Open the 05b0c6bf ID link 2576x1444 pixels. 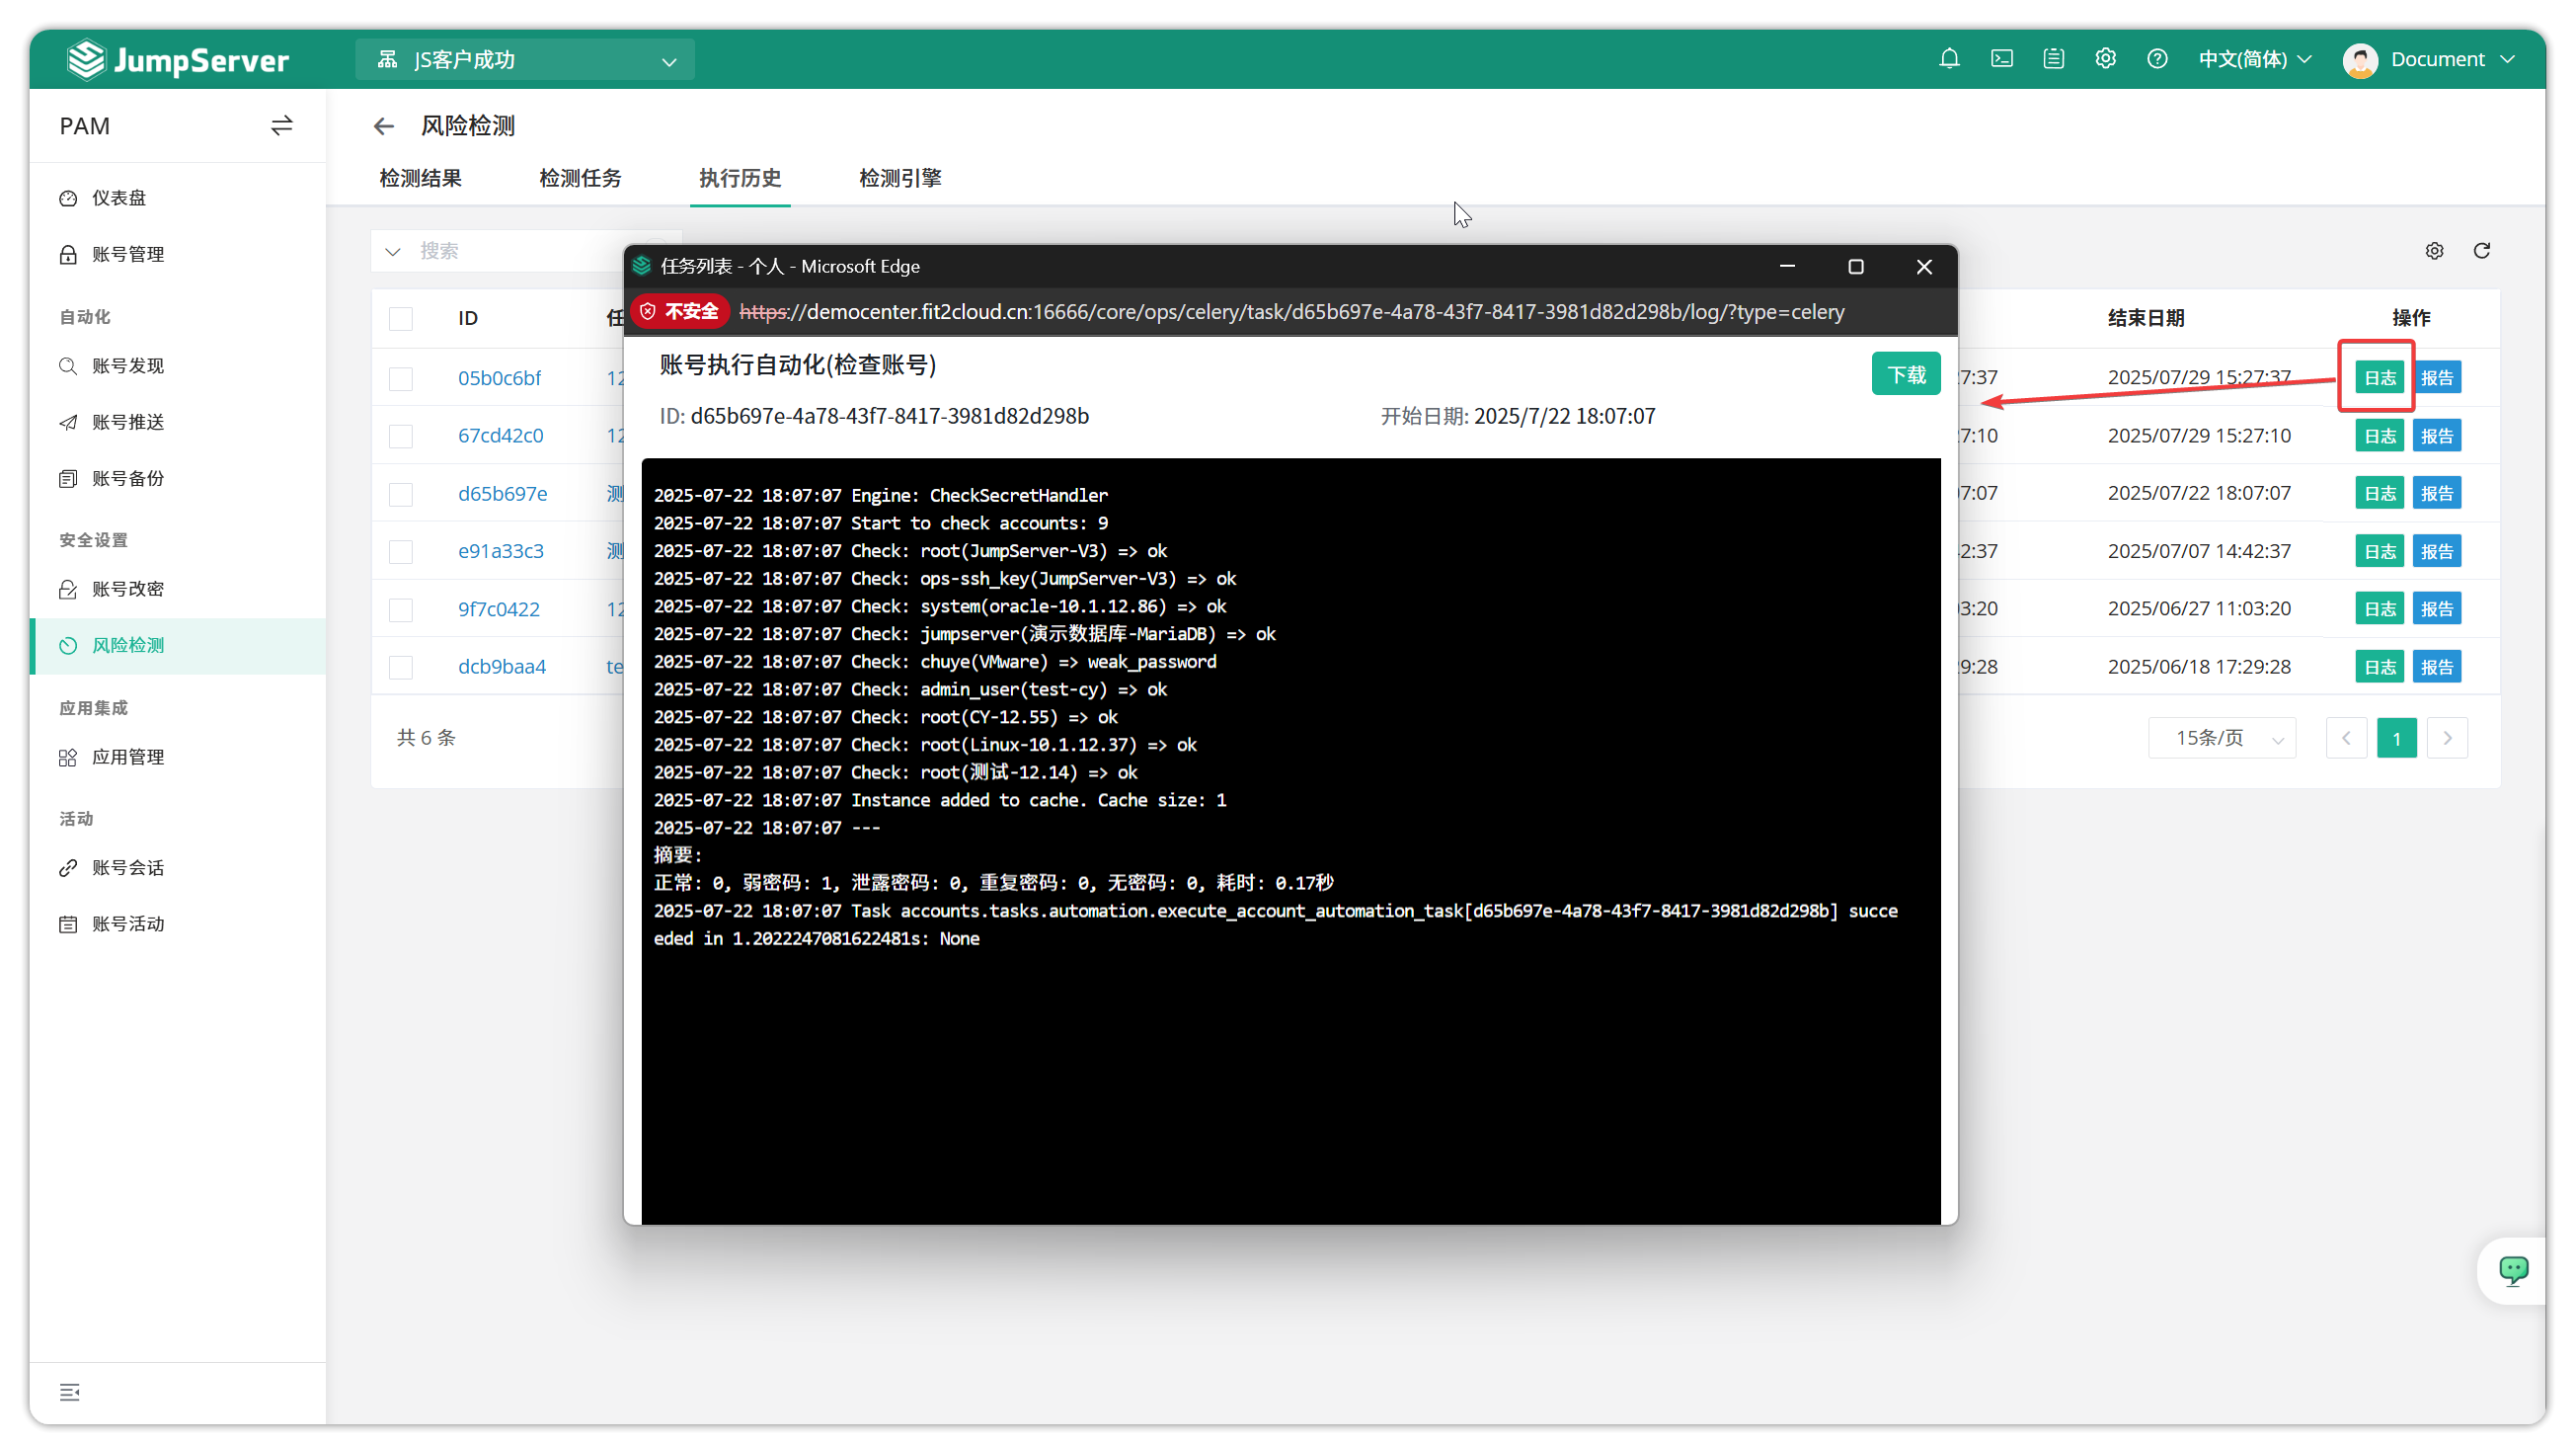click(x=499, y=378)
